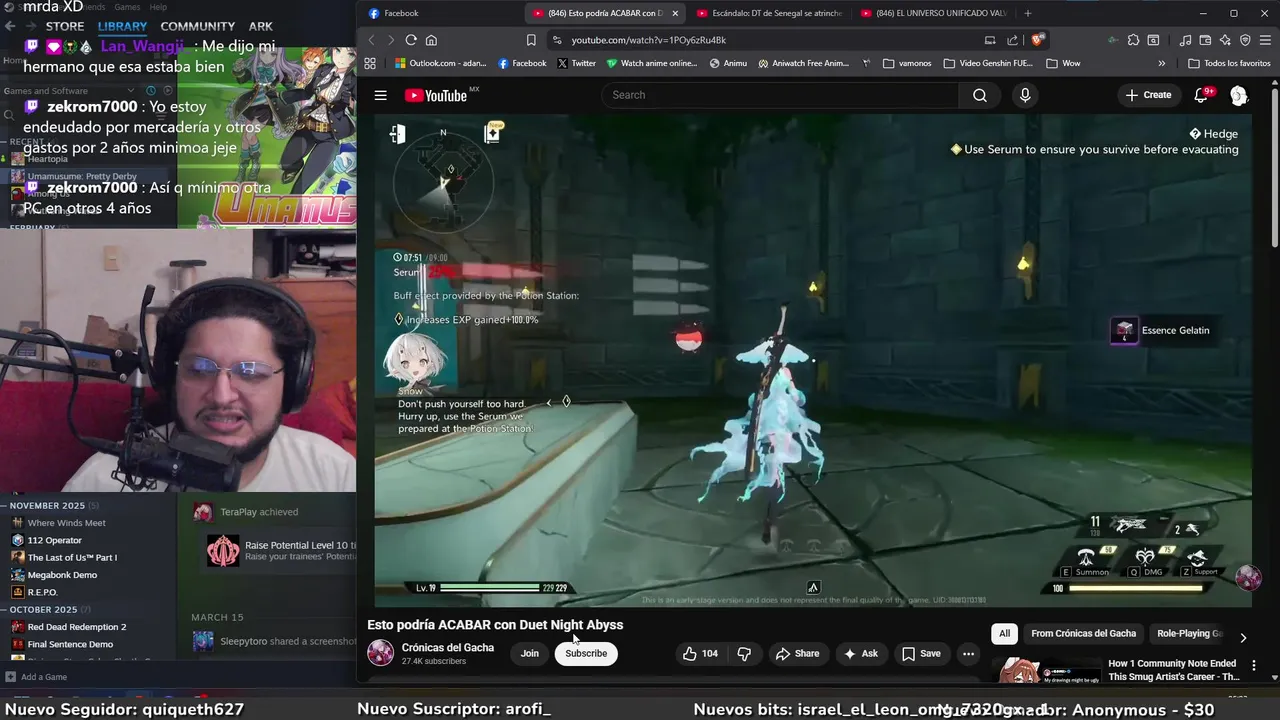Show hidden bookmarks with the double chevron
Image resolution: width=1280 pixels, height=720 pixels.
coord(1161,63)
